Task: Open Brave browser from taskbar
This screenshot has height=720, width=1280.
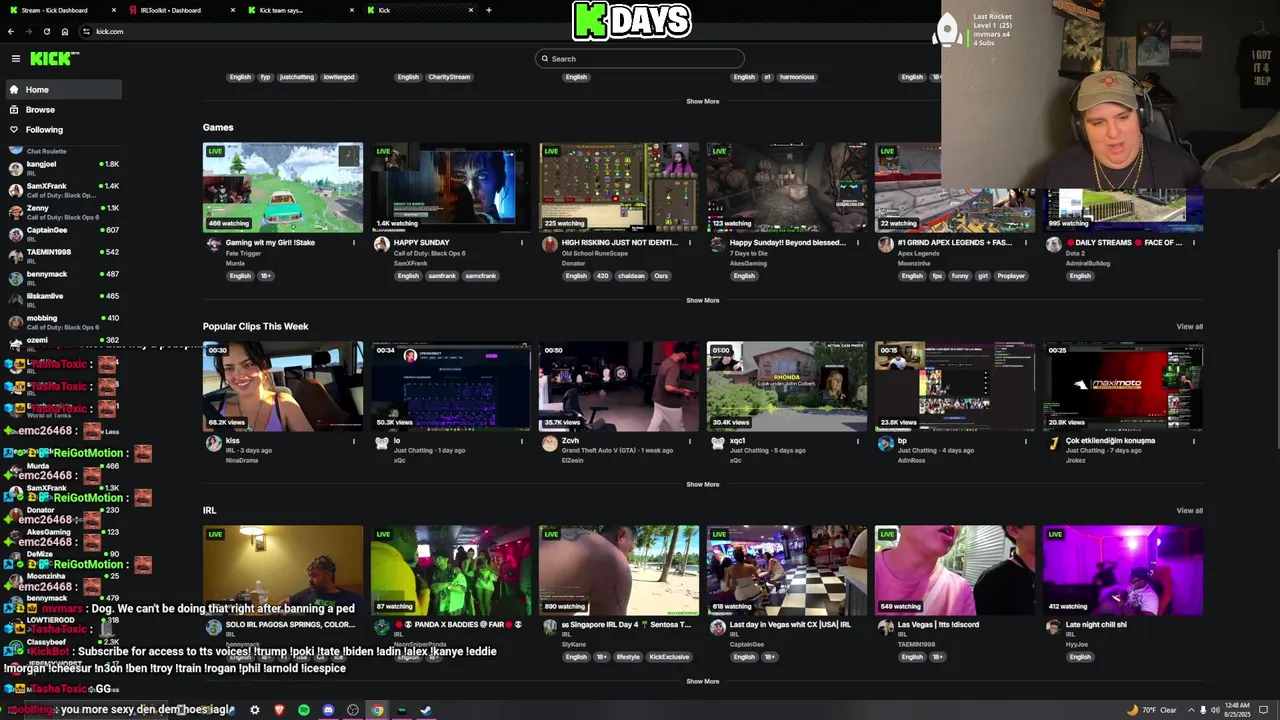Action: [279, 710]
